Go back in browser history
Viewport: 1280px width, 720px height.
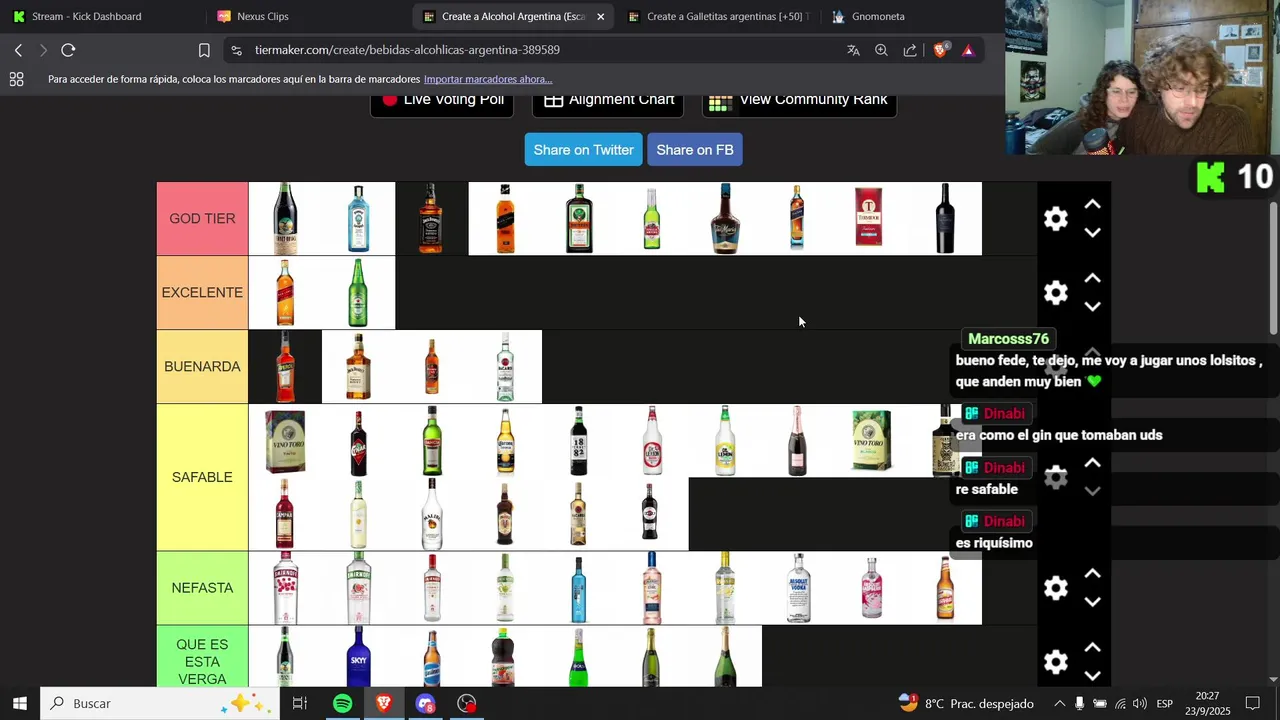pos(18,50)
